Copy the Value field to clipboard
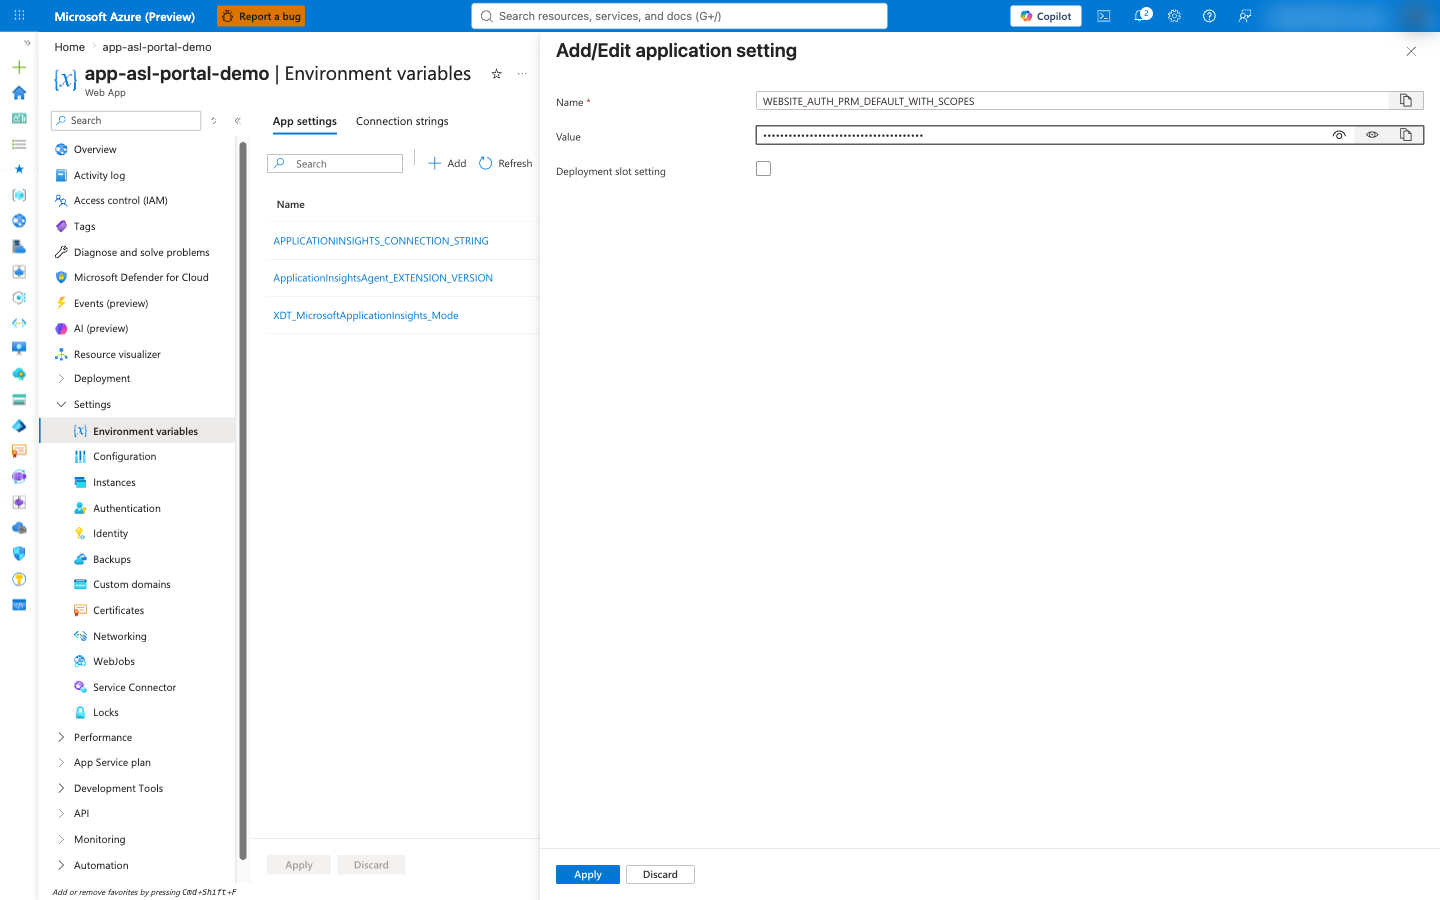This screenshot has width=1440, height=900. pyautogui.click(x=1406, y=135)
